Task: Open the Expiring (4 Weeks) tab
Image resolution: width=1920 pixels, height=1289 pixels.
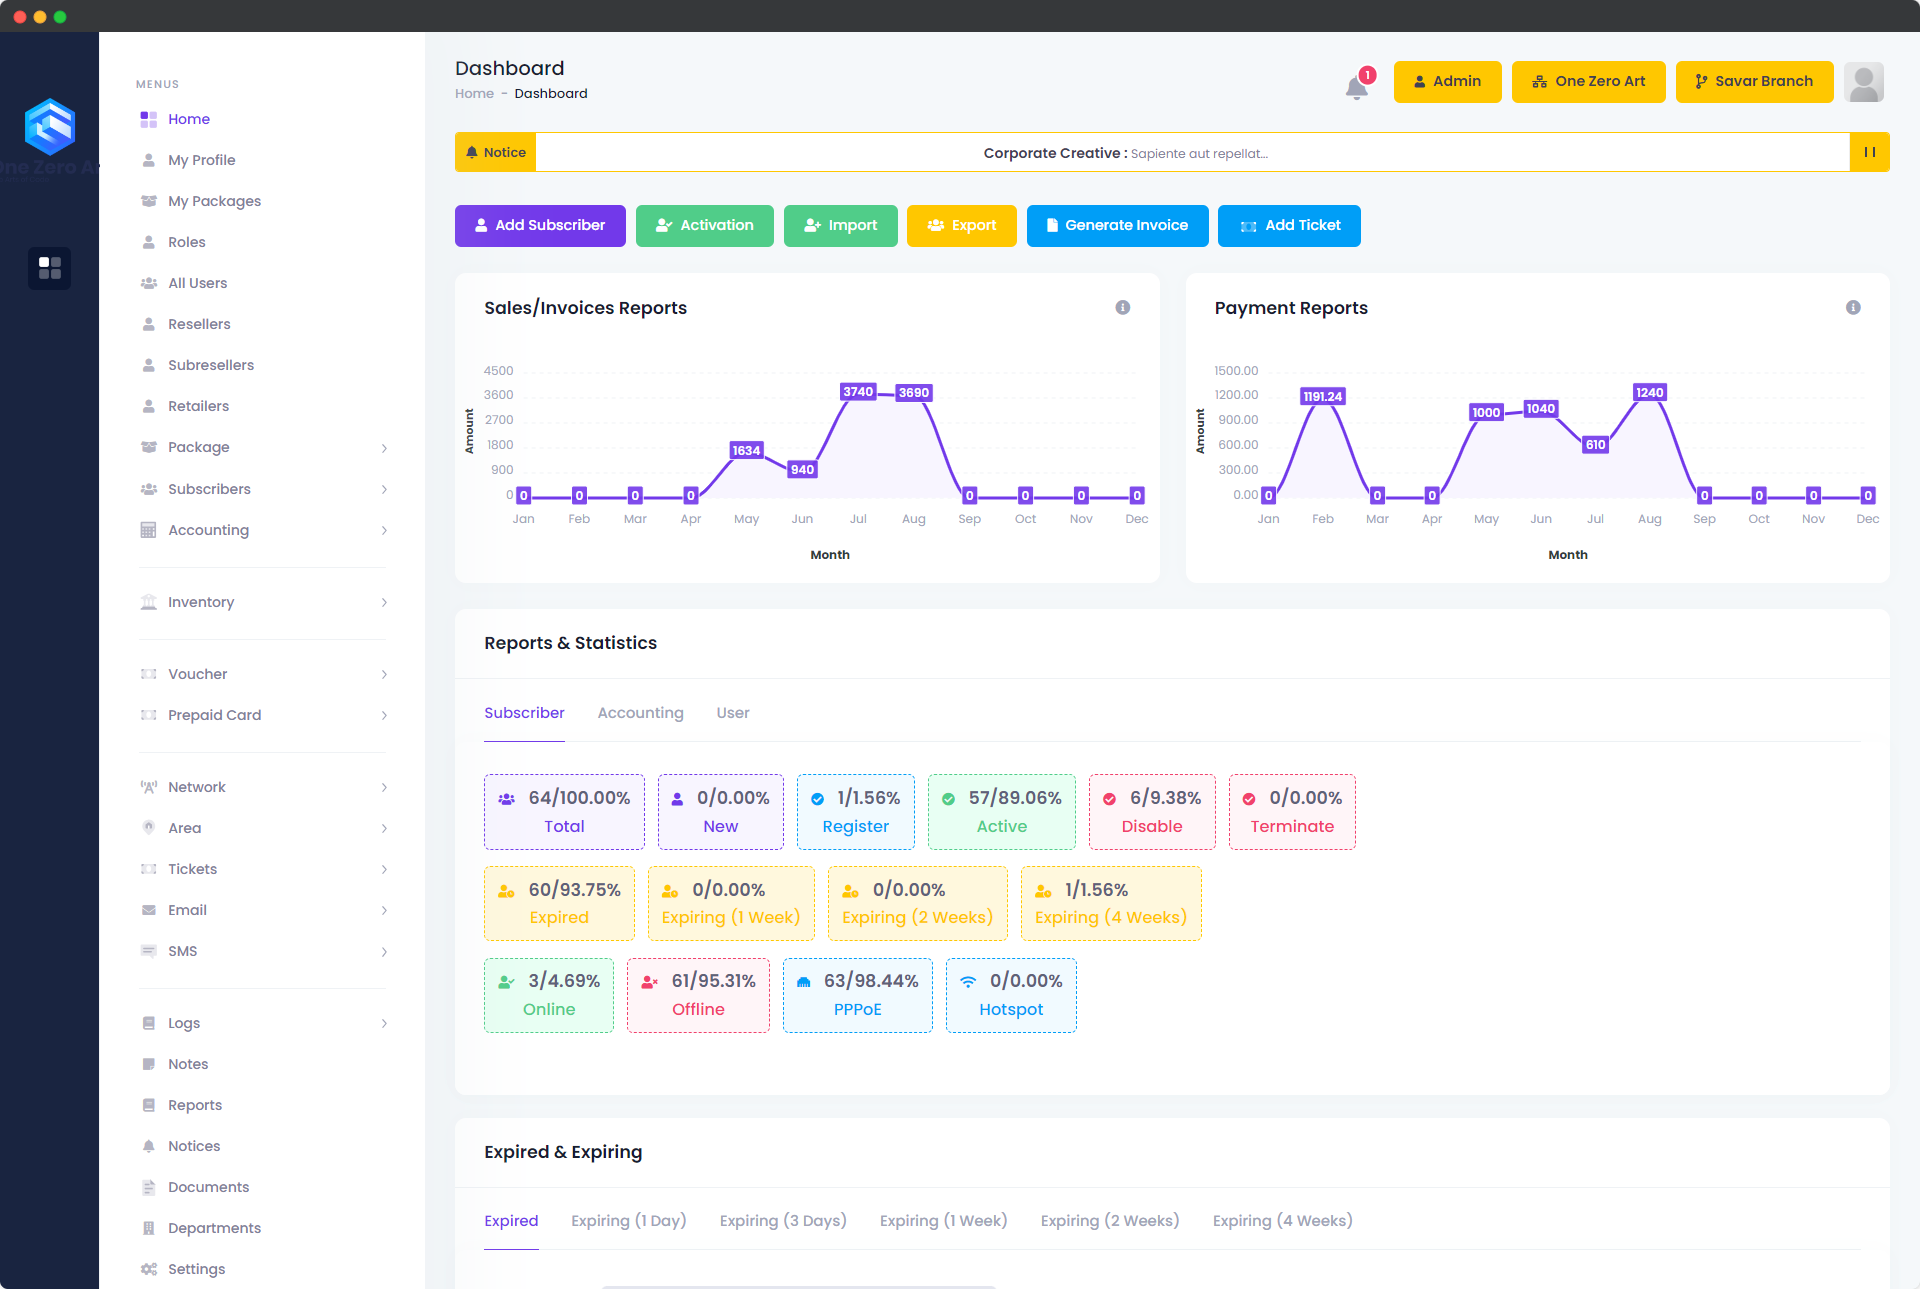Action: [1282, 1221]
